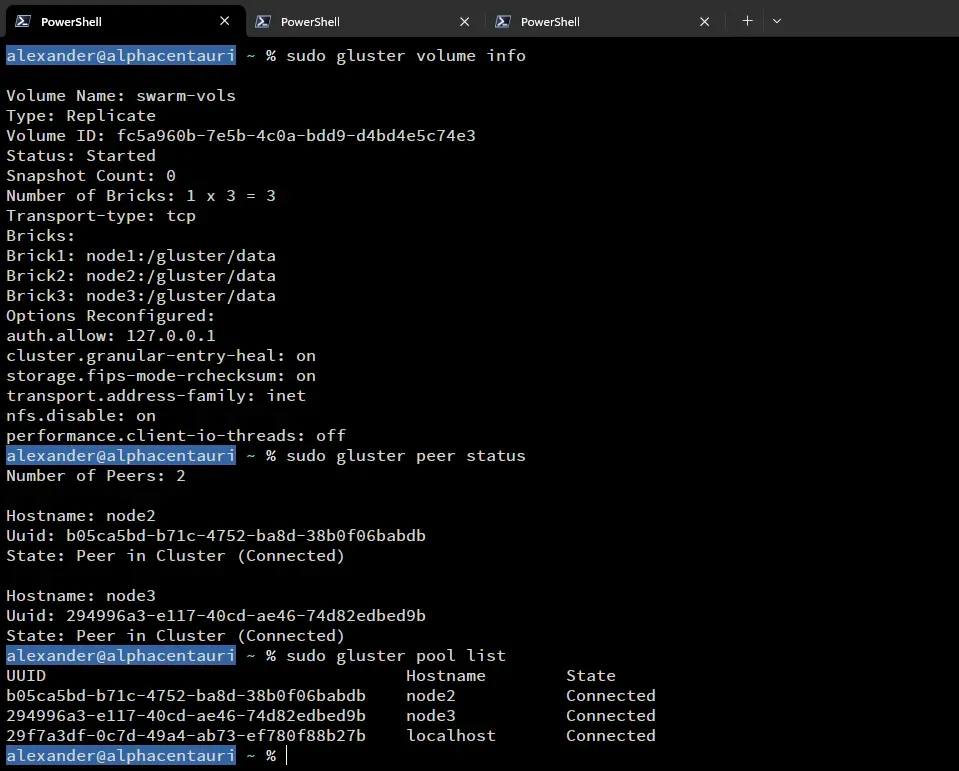Click the second tab's PowerShell icon
Image resolution: width=959 pixels, height=771 pixels.
262,21
